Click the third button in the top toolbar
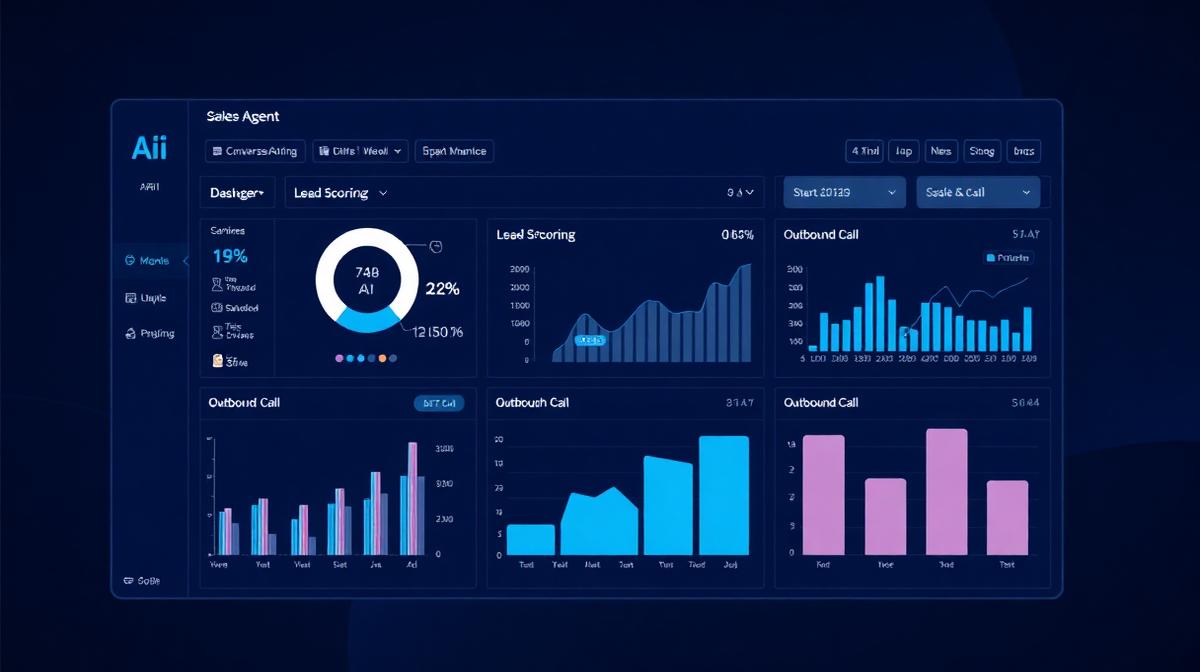The width and height of the screenshot is (1200, 672). [x=454, y=151]
